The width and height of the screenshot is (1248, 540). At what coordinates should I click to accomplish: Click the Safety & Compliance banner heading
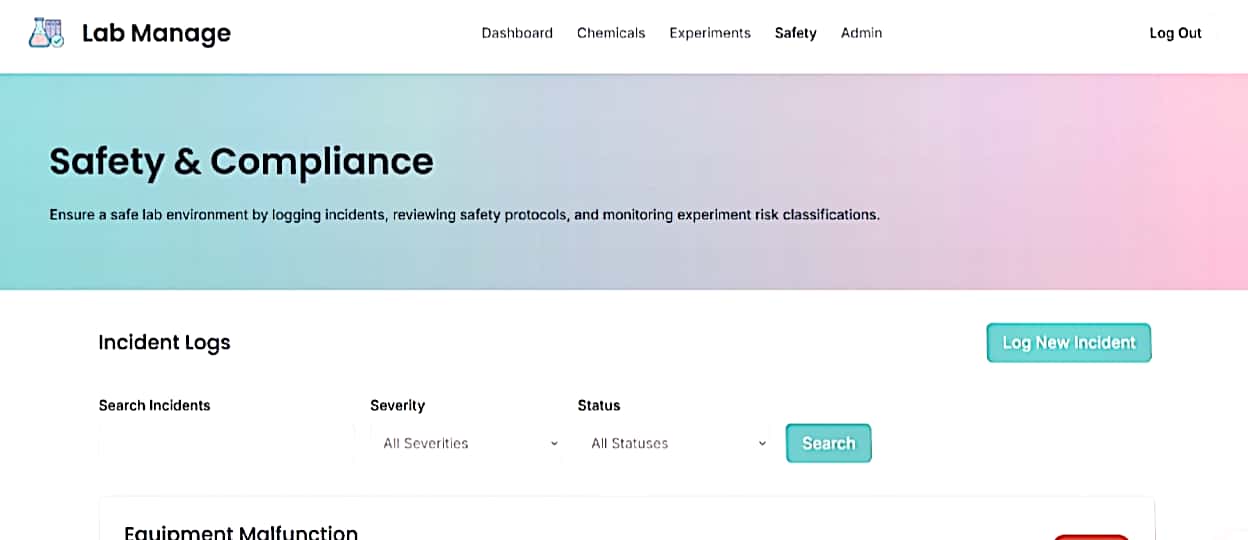coord(241,161)
